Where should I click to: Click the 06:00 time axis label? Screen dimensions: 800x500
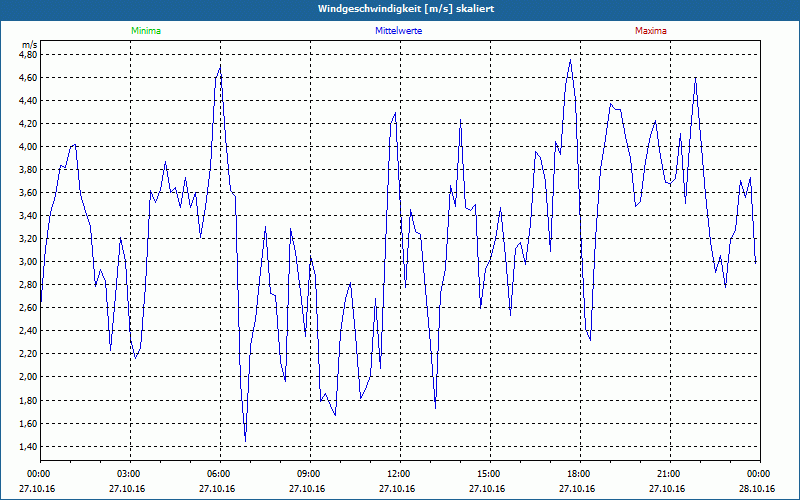click(220, 474)
